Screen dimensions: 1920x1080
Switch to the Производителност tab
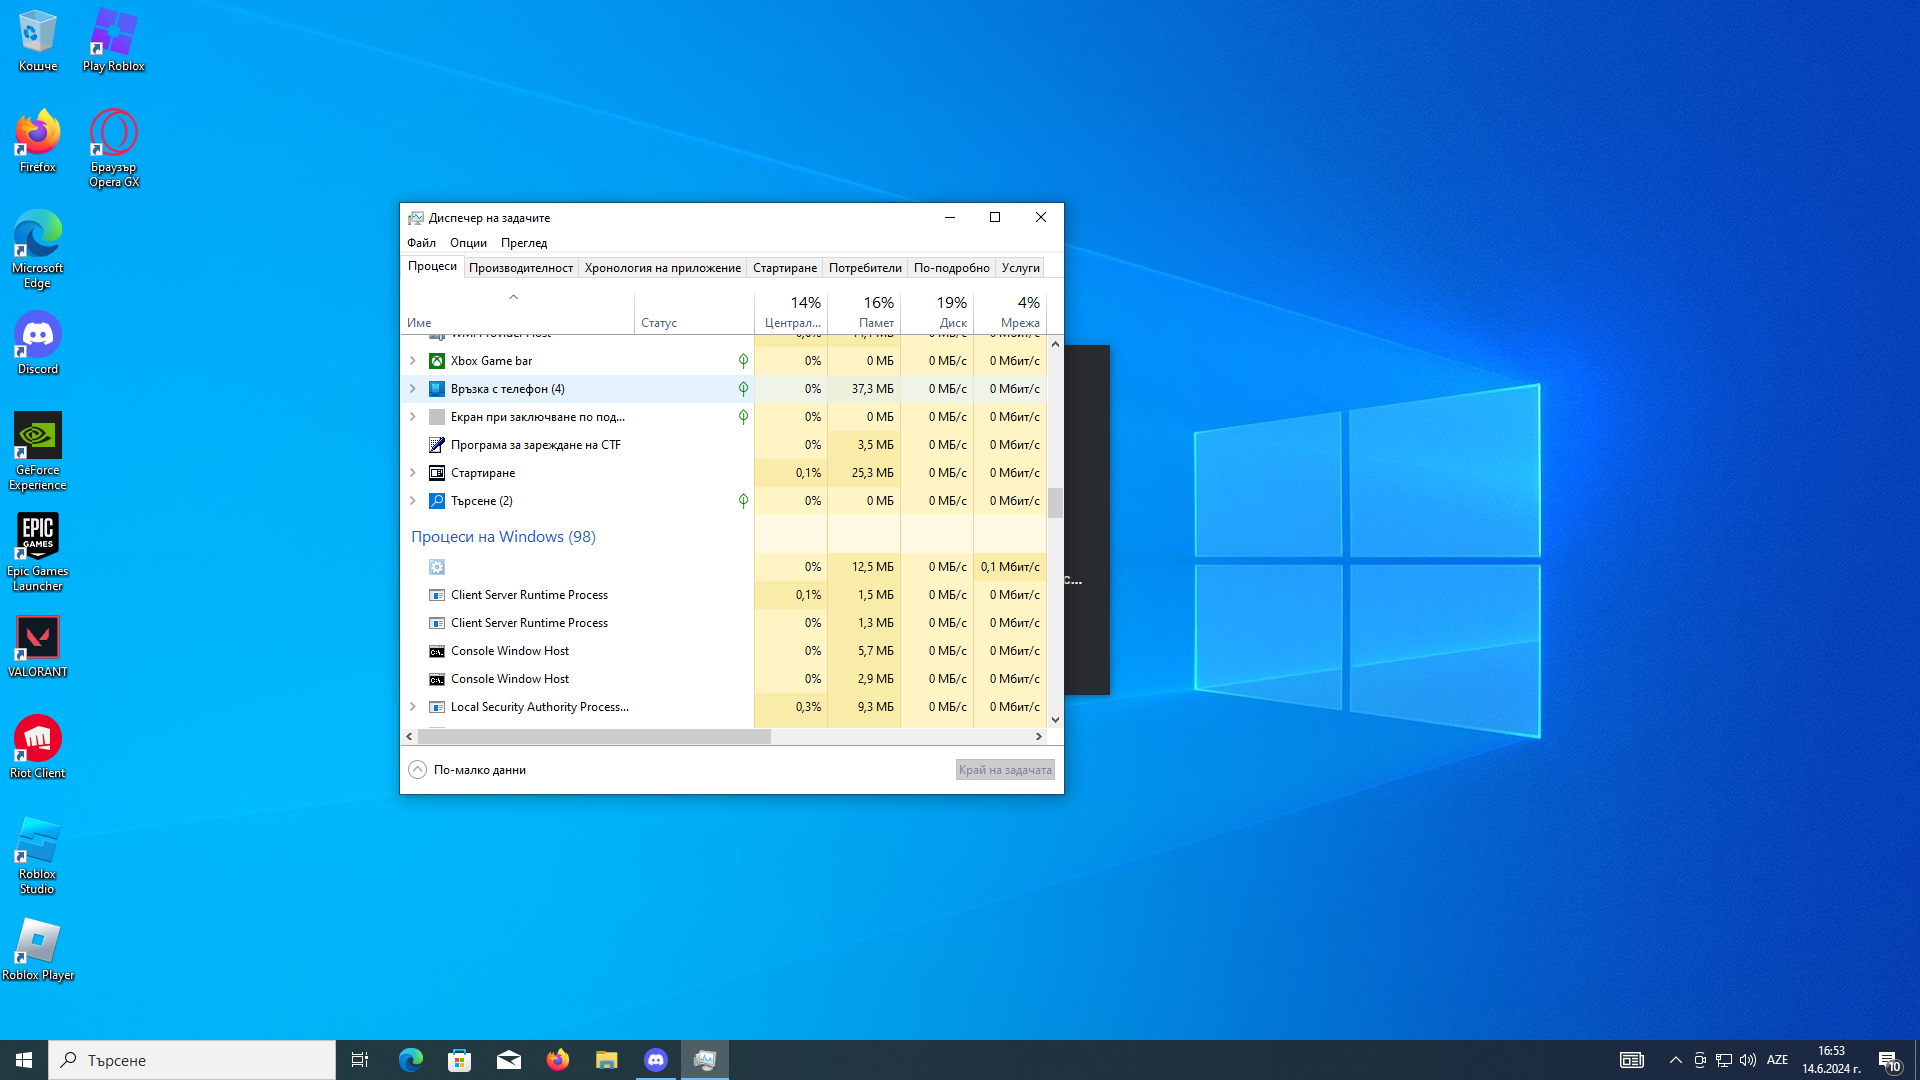(x=520, y=268)
